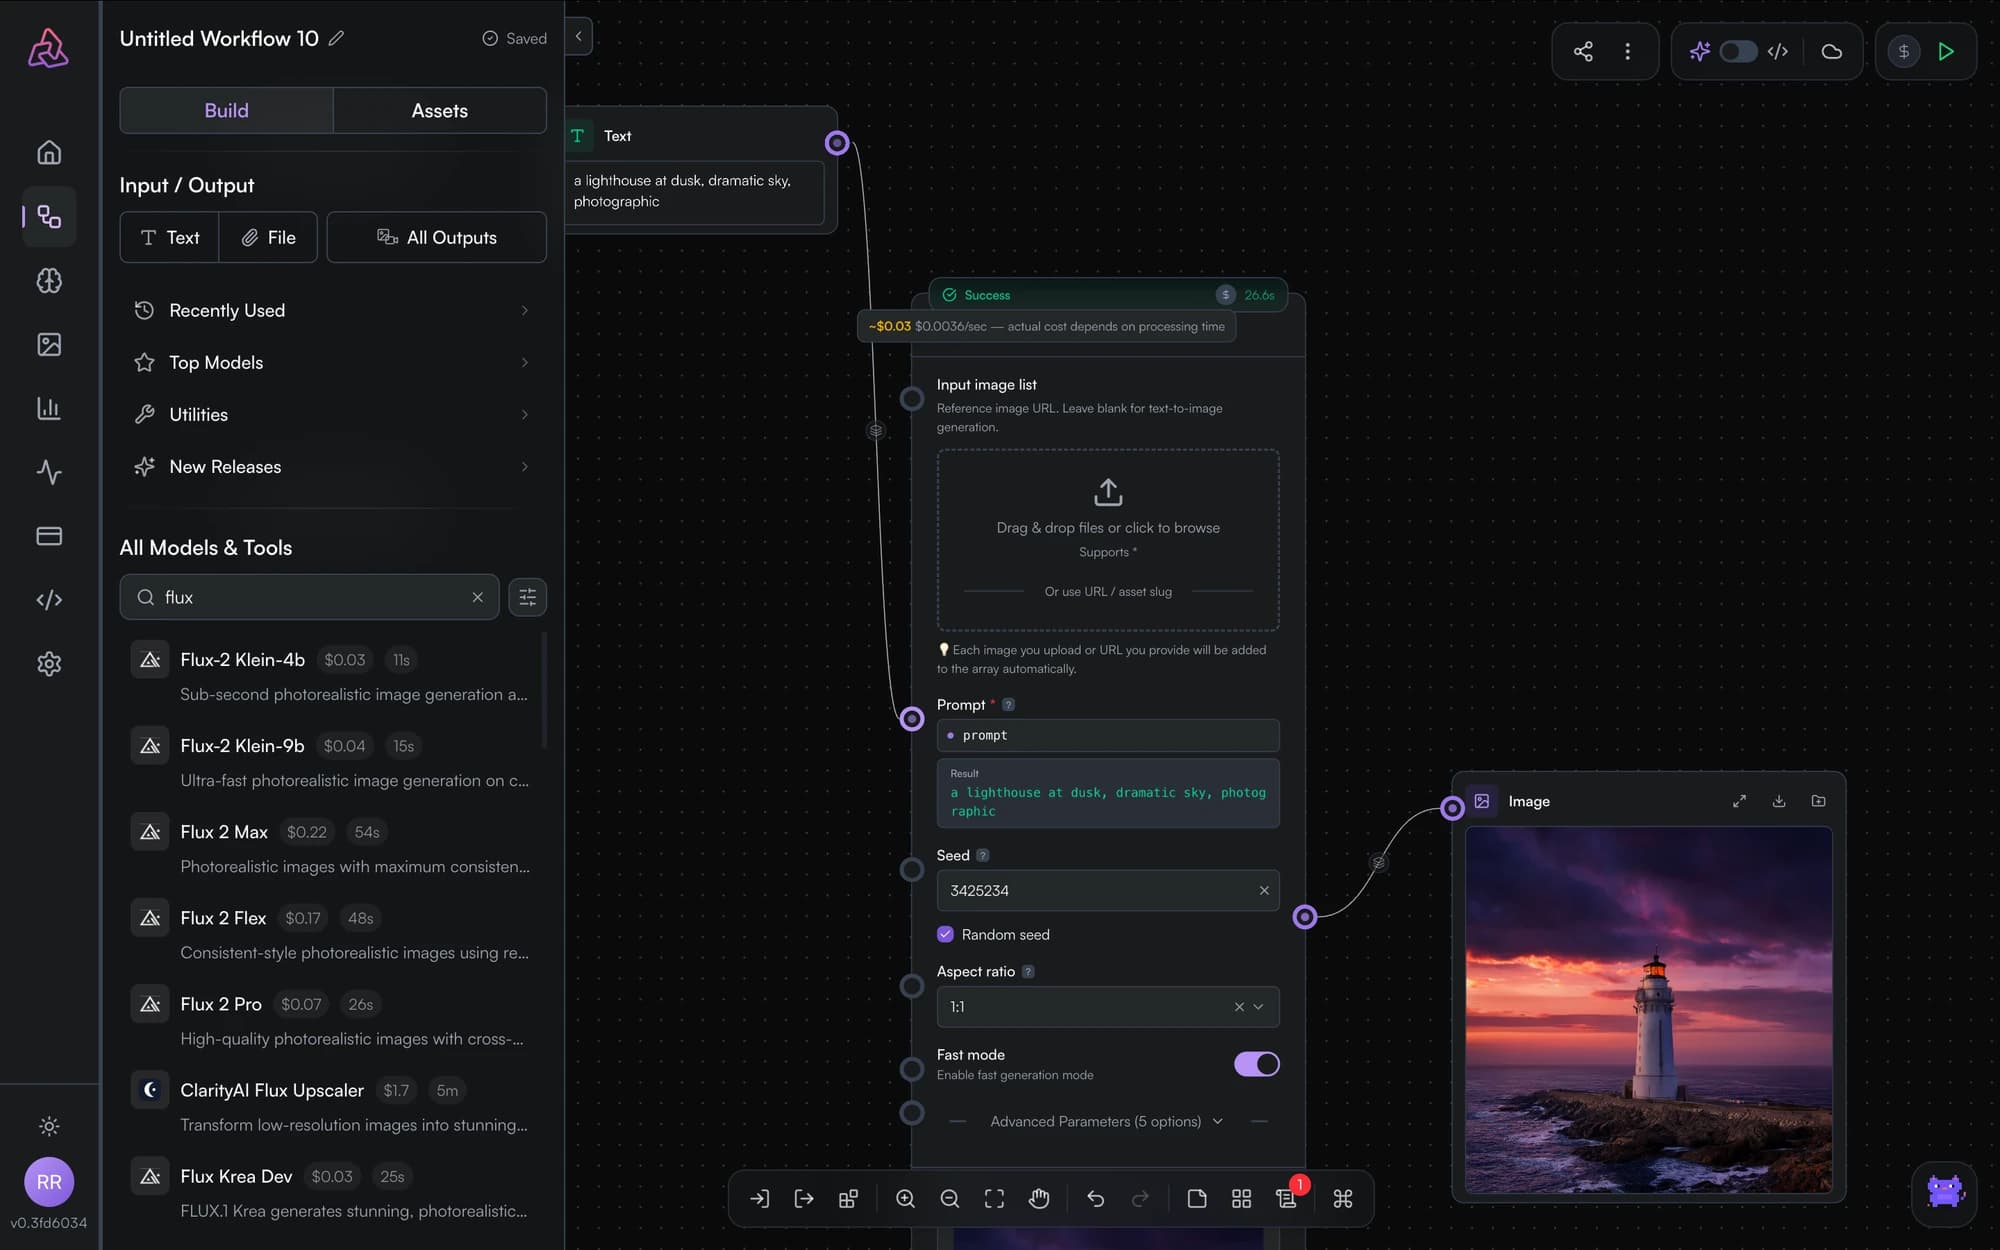Open the RR user avatar
This screenshot has height=1250, width=2000.
(x=49, y=1182)
